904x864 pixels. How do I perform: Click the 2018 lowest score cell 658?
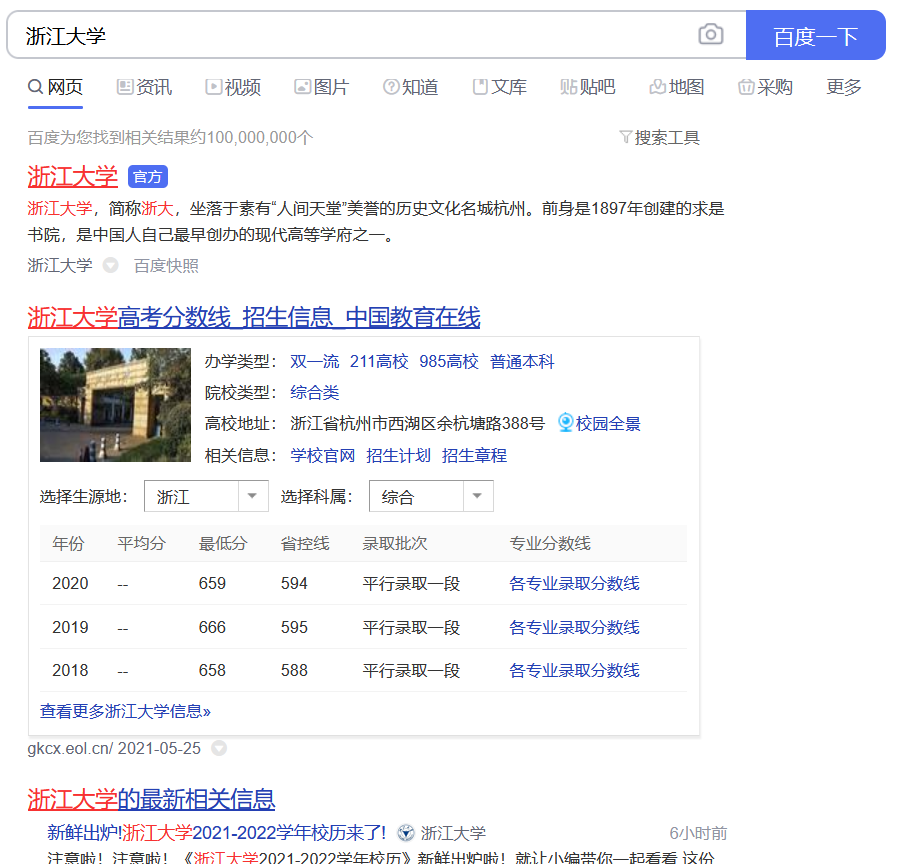click(212, 670)
